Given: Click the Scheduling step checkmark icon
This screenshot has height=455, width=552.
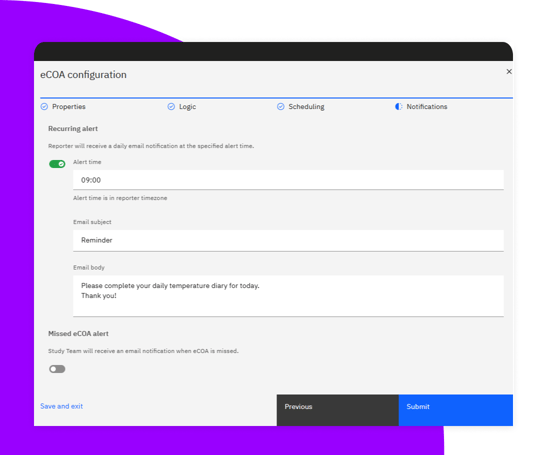Looking at the screenshot, I should (281, 107).
